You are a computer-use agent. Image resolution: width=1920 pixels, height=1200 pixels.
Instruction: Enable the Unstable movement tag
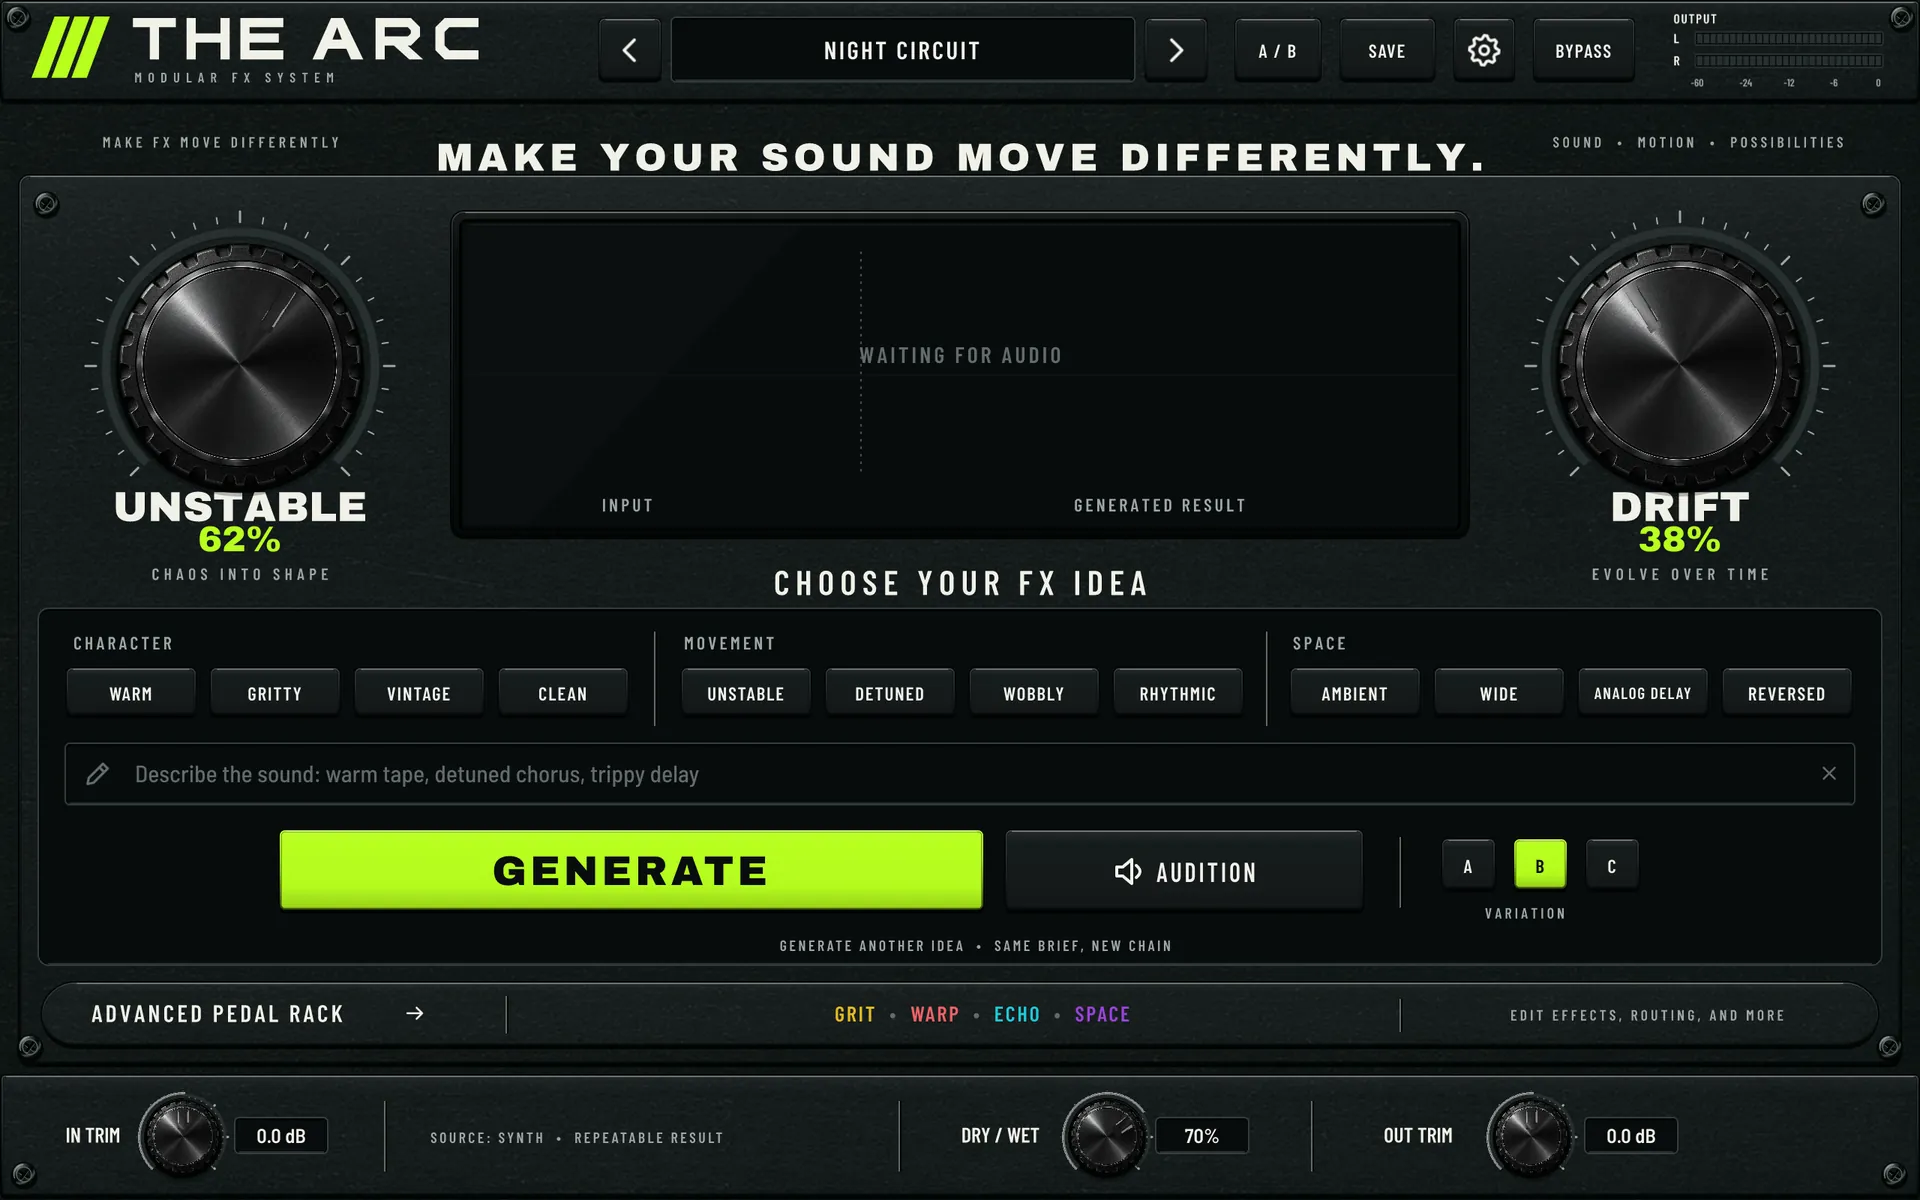coord(746,693)
